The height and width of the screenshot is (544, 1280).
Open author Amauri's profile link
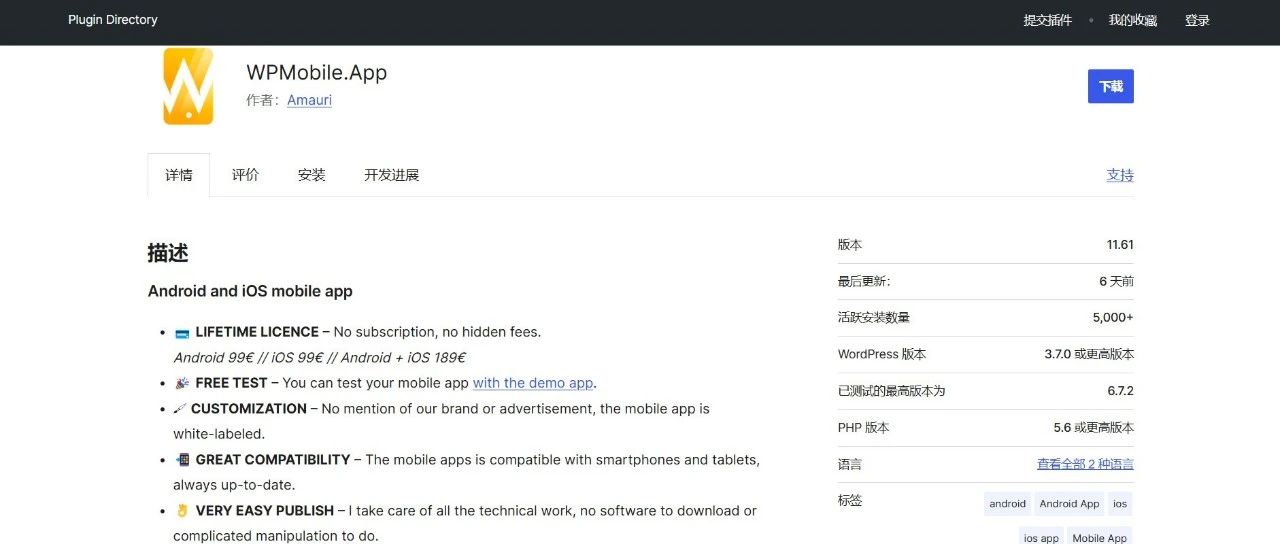309,100
